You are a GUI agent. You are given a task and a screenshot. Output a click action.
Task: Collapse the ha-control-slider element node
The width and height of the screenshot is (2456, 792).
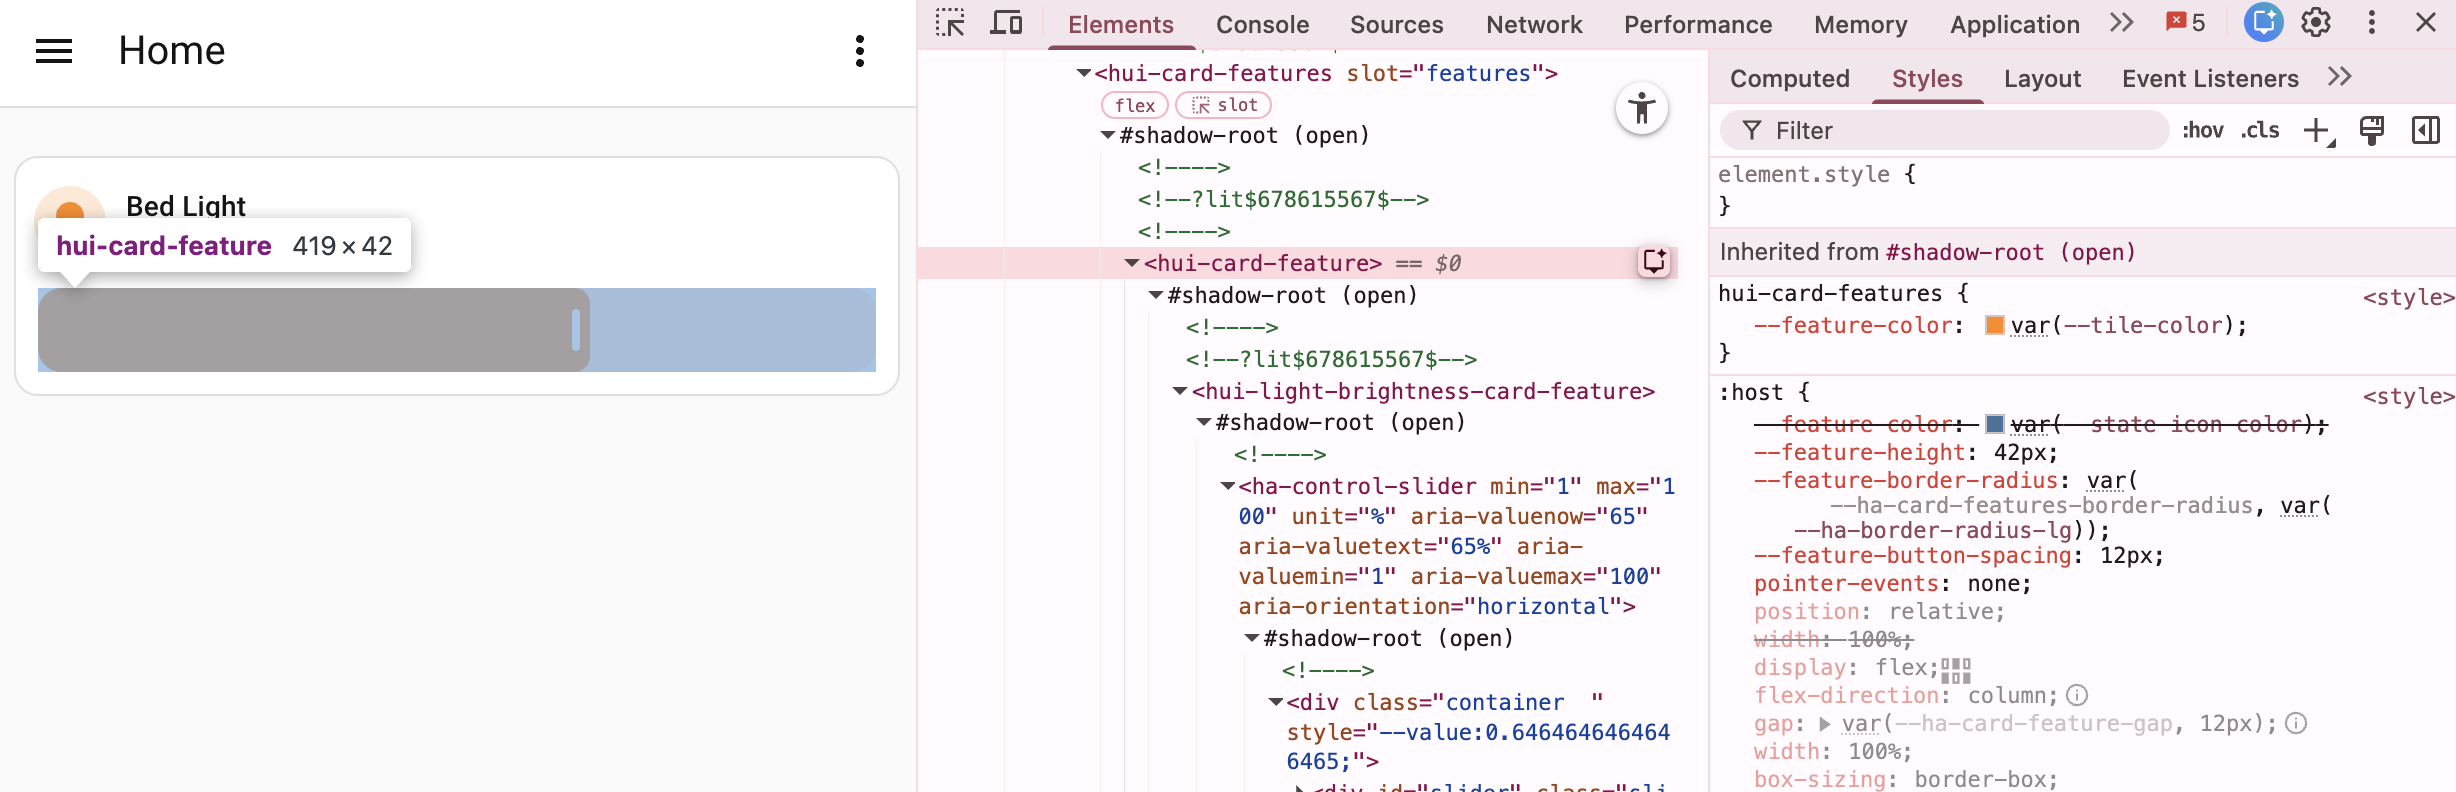[x=1228, y=486]
